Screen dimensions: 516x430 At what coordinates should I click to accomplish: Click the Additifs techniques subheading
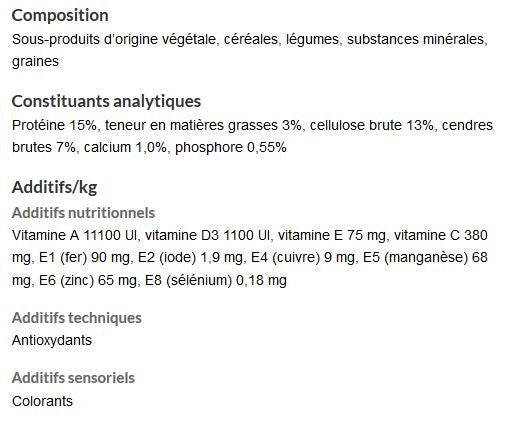click(77, 318)
